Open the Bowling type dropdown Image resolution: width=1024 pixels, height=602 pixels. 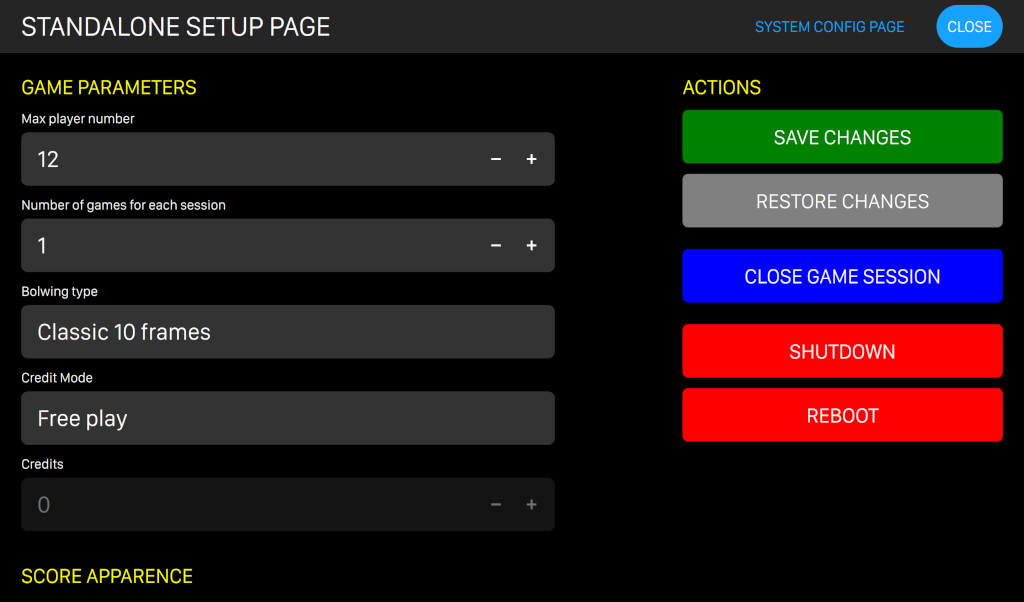(x=287, y=332)
